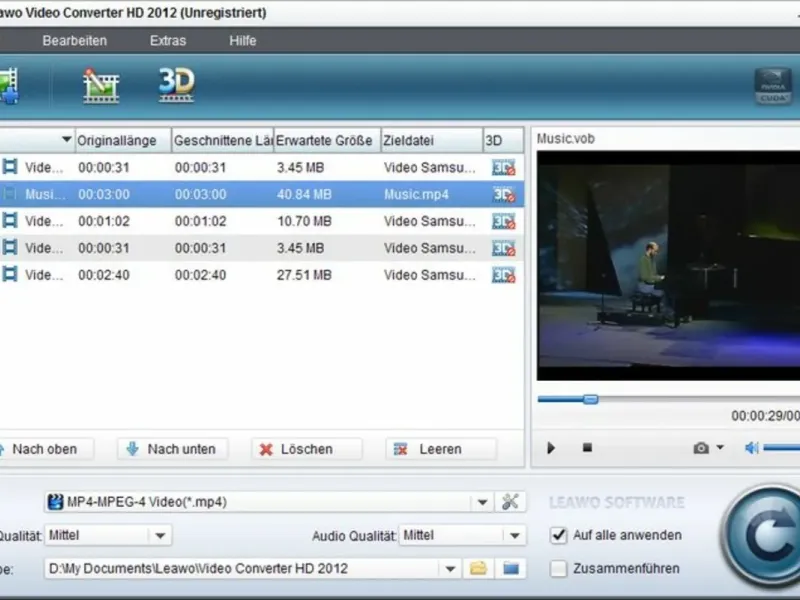
Task: Open snapshot options arrow next to camera
Action: (720, 447)
